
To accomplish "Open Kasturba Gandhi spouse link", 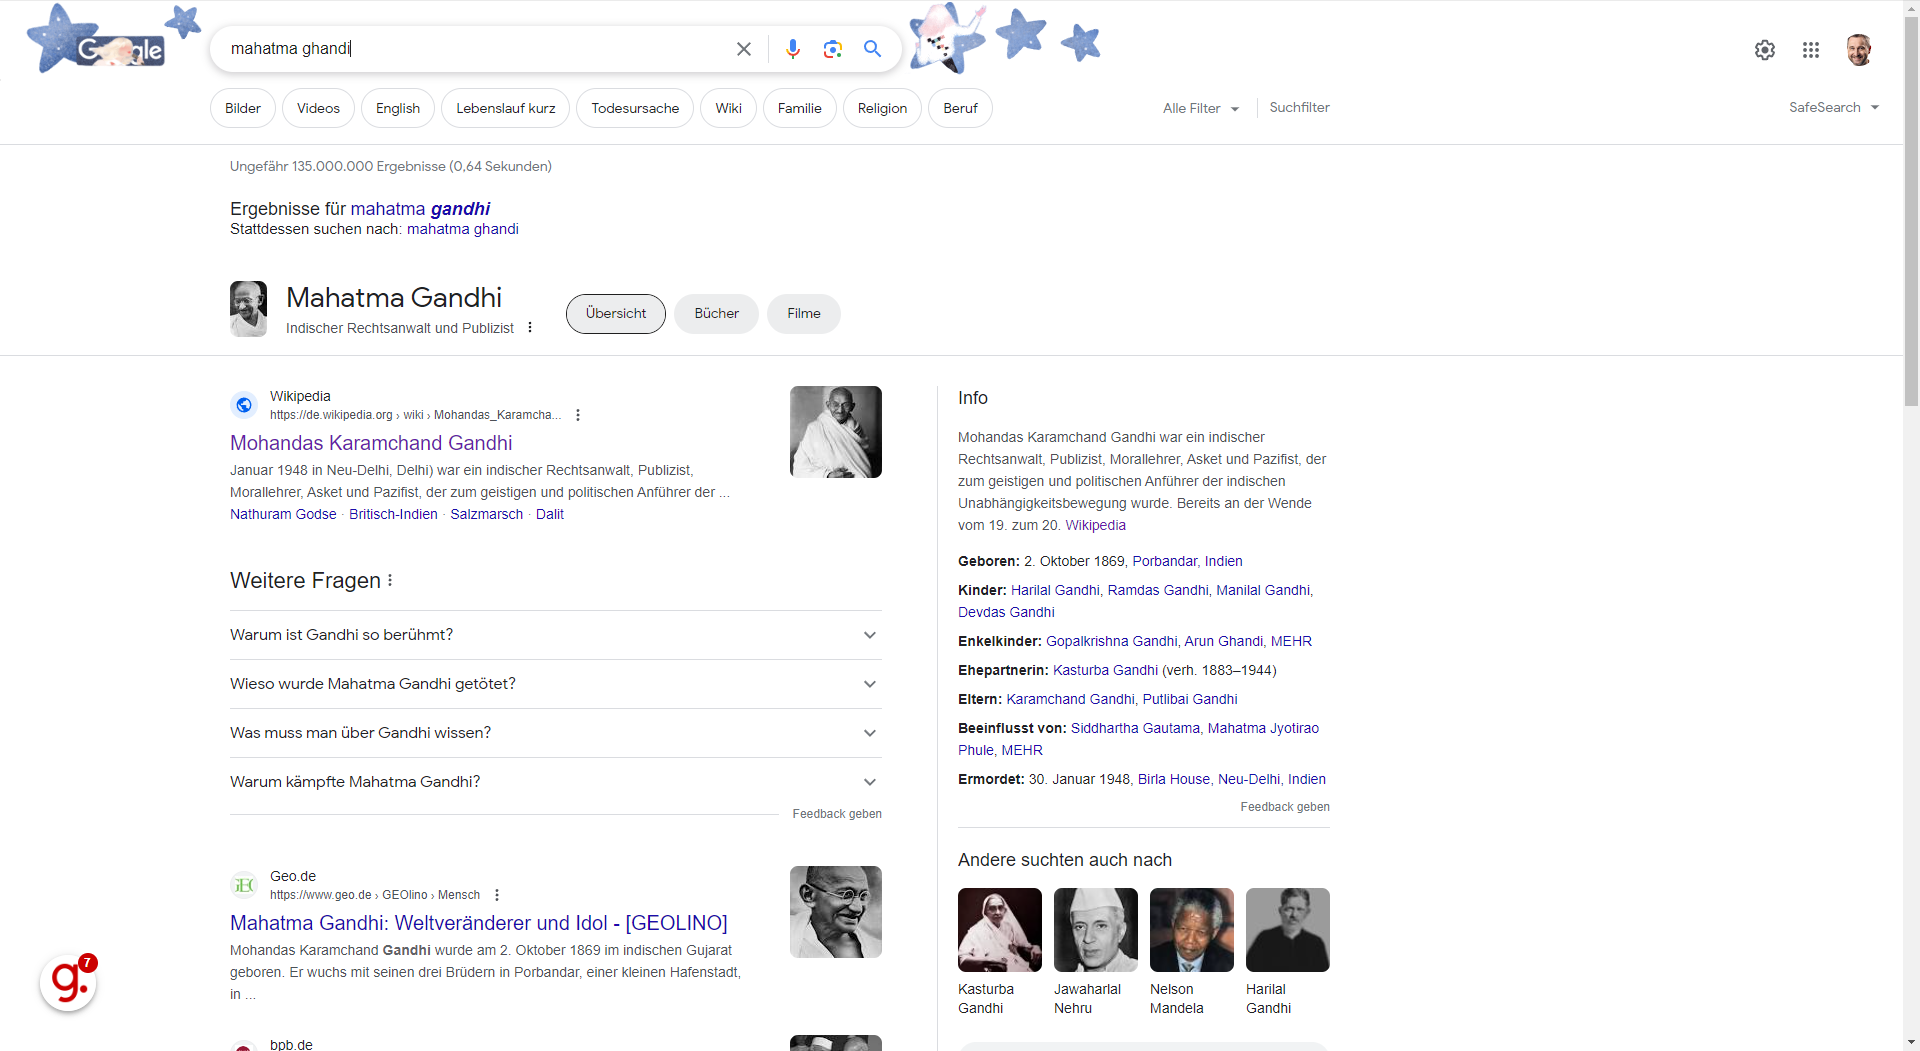I will tap(1105, 670).
